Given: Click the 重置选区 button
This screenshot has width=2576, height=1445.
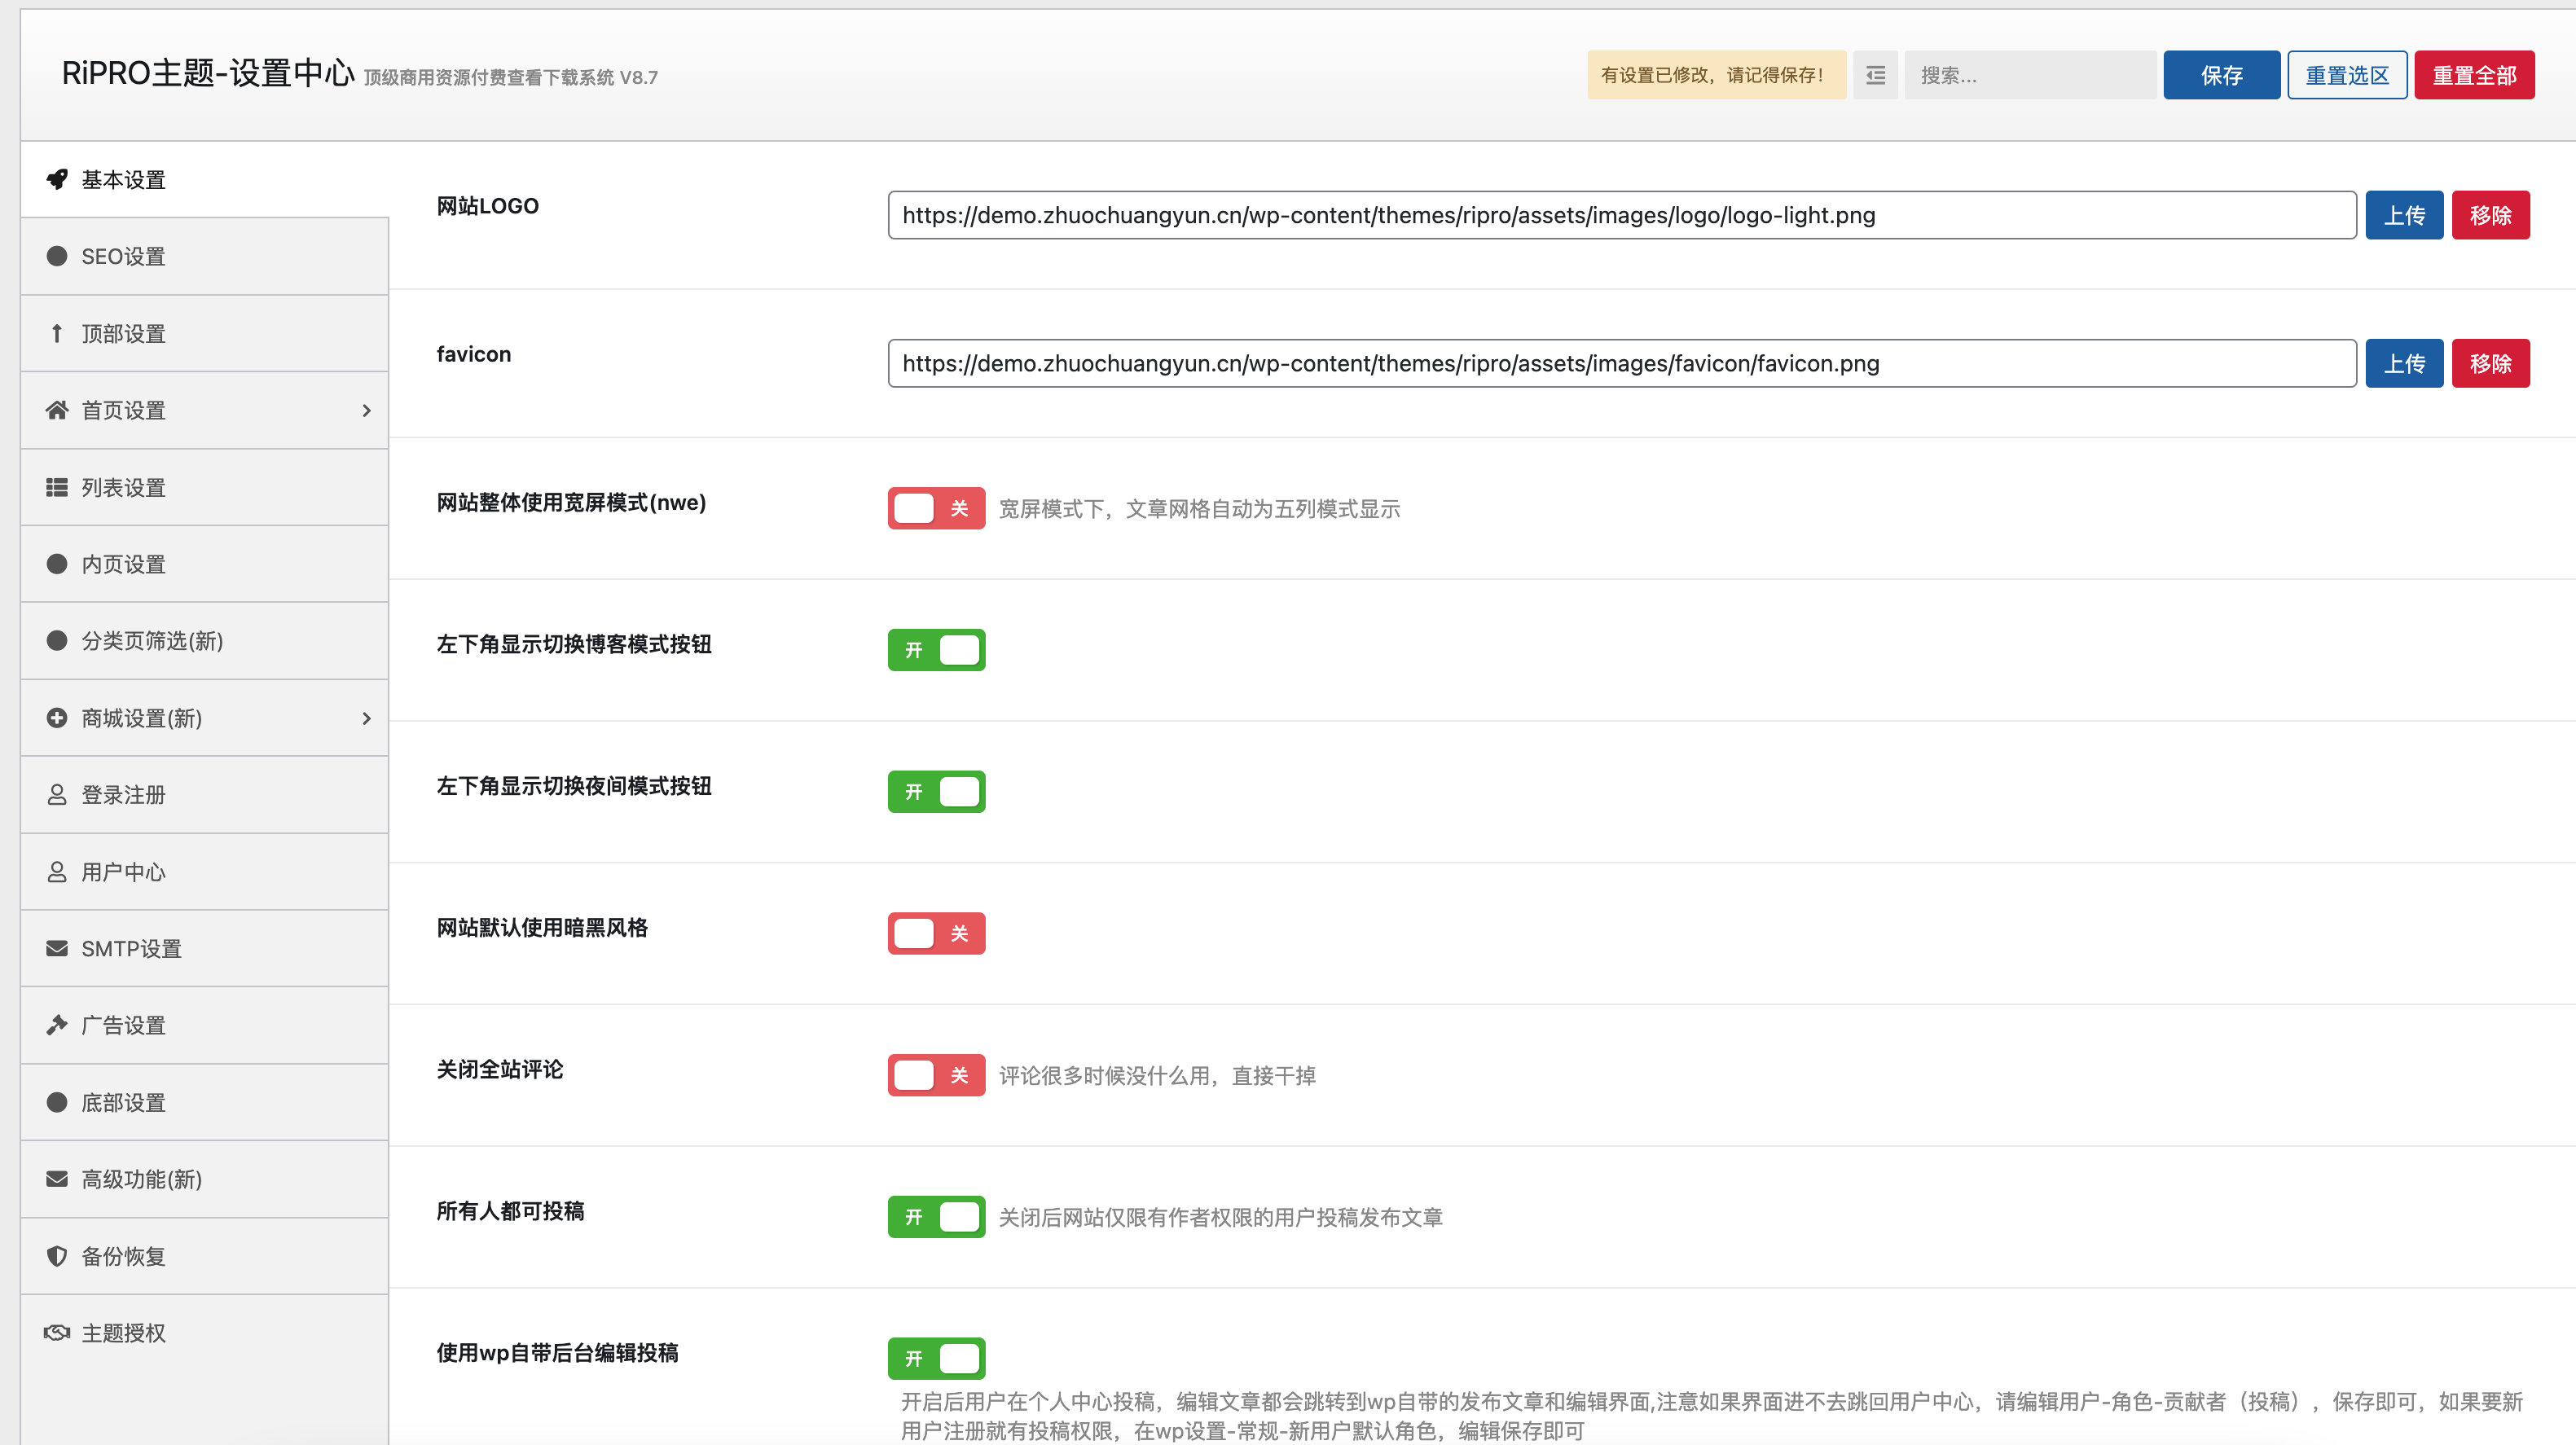Looking at the screenshot, I should pyautogui.click(x=2347, y=75).
